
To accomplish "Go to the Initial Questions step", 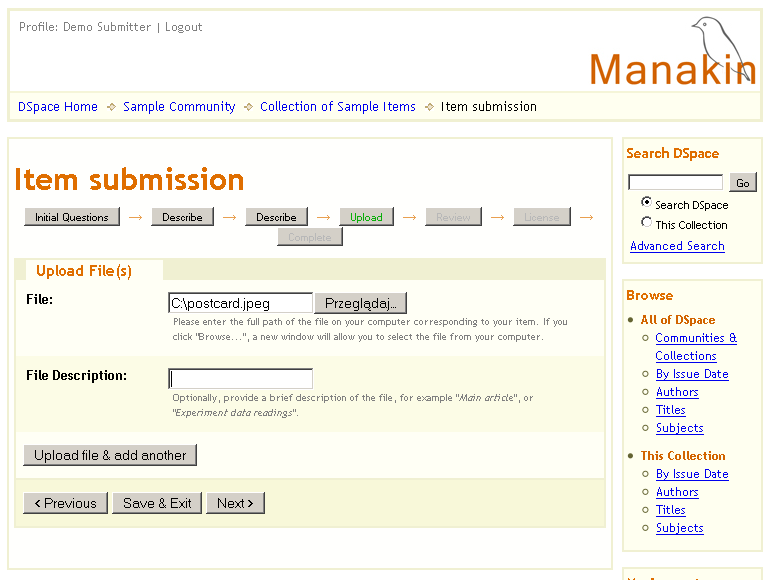I will [72, 217].
